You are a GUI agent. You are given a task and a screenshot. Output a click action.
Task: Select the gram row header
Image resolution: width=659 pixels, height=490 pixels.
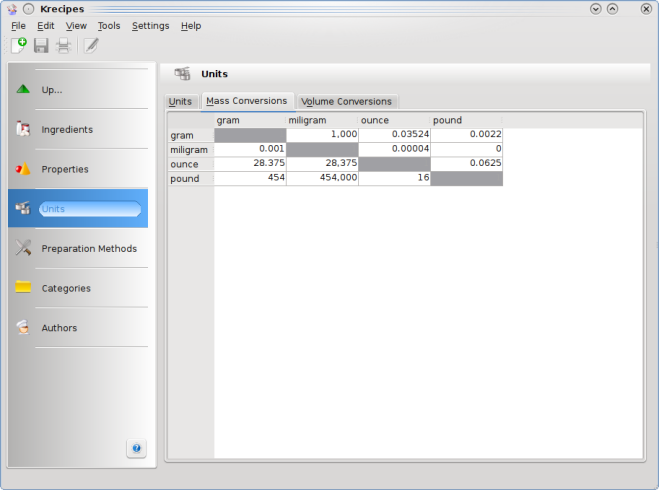click(x=191, y=135)
